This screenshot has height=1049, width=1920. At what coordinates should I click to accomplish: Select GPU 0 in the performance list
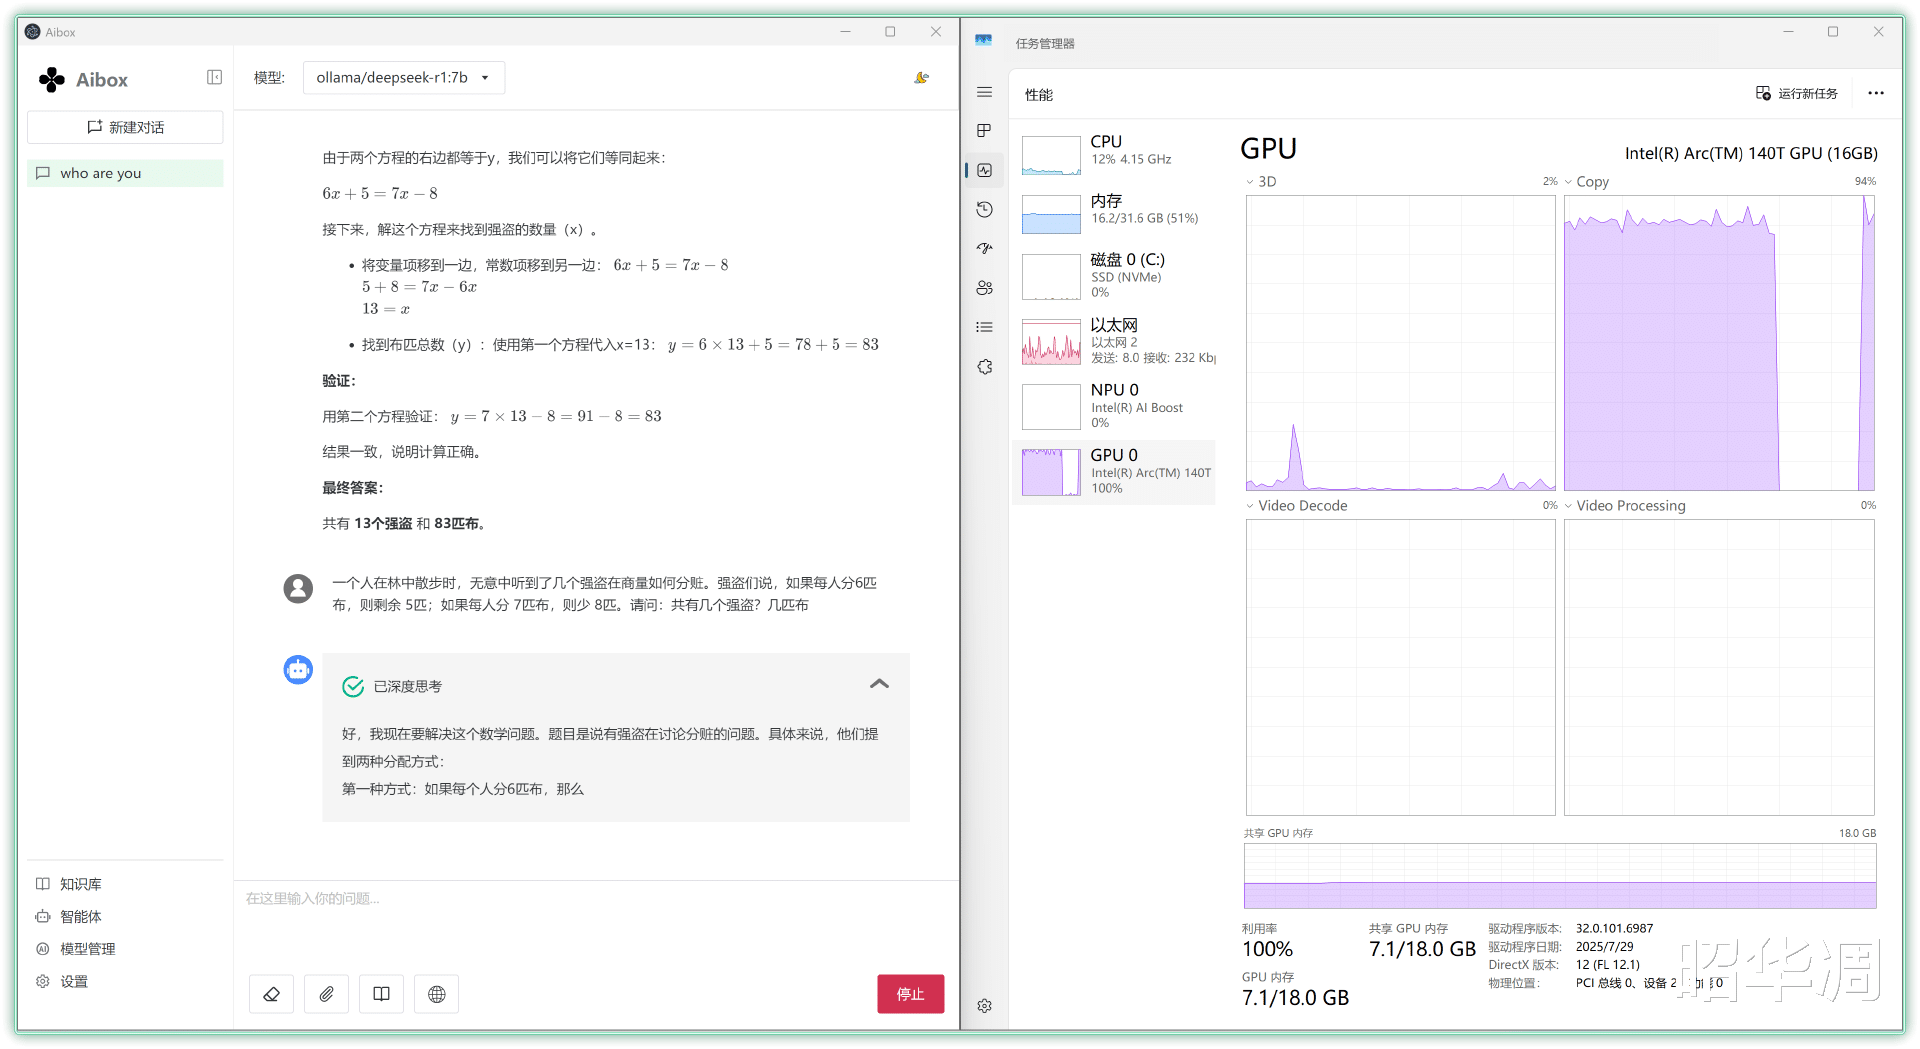pyautogui.click(x=1116, y=472)
